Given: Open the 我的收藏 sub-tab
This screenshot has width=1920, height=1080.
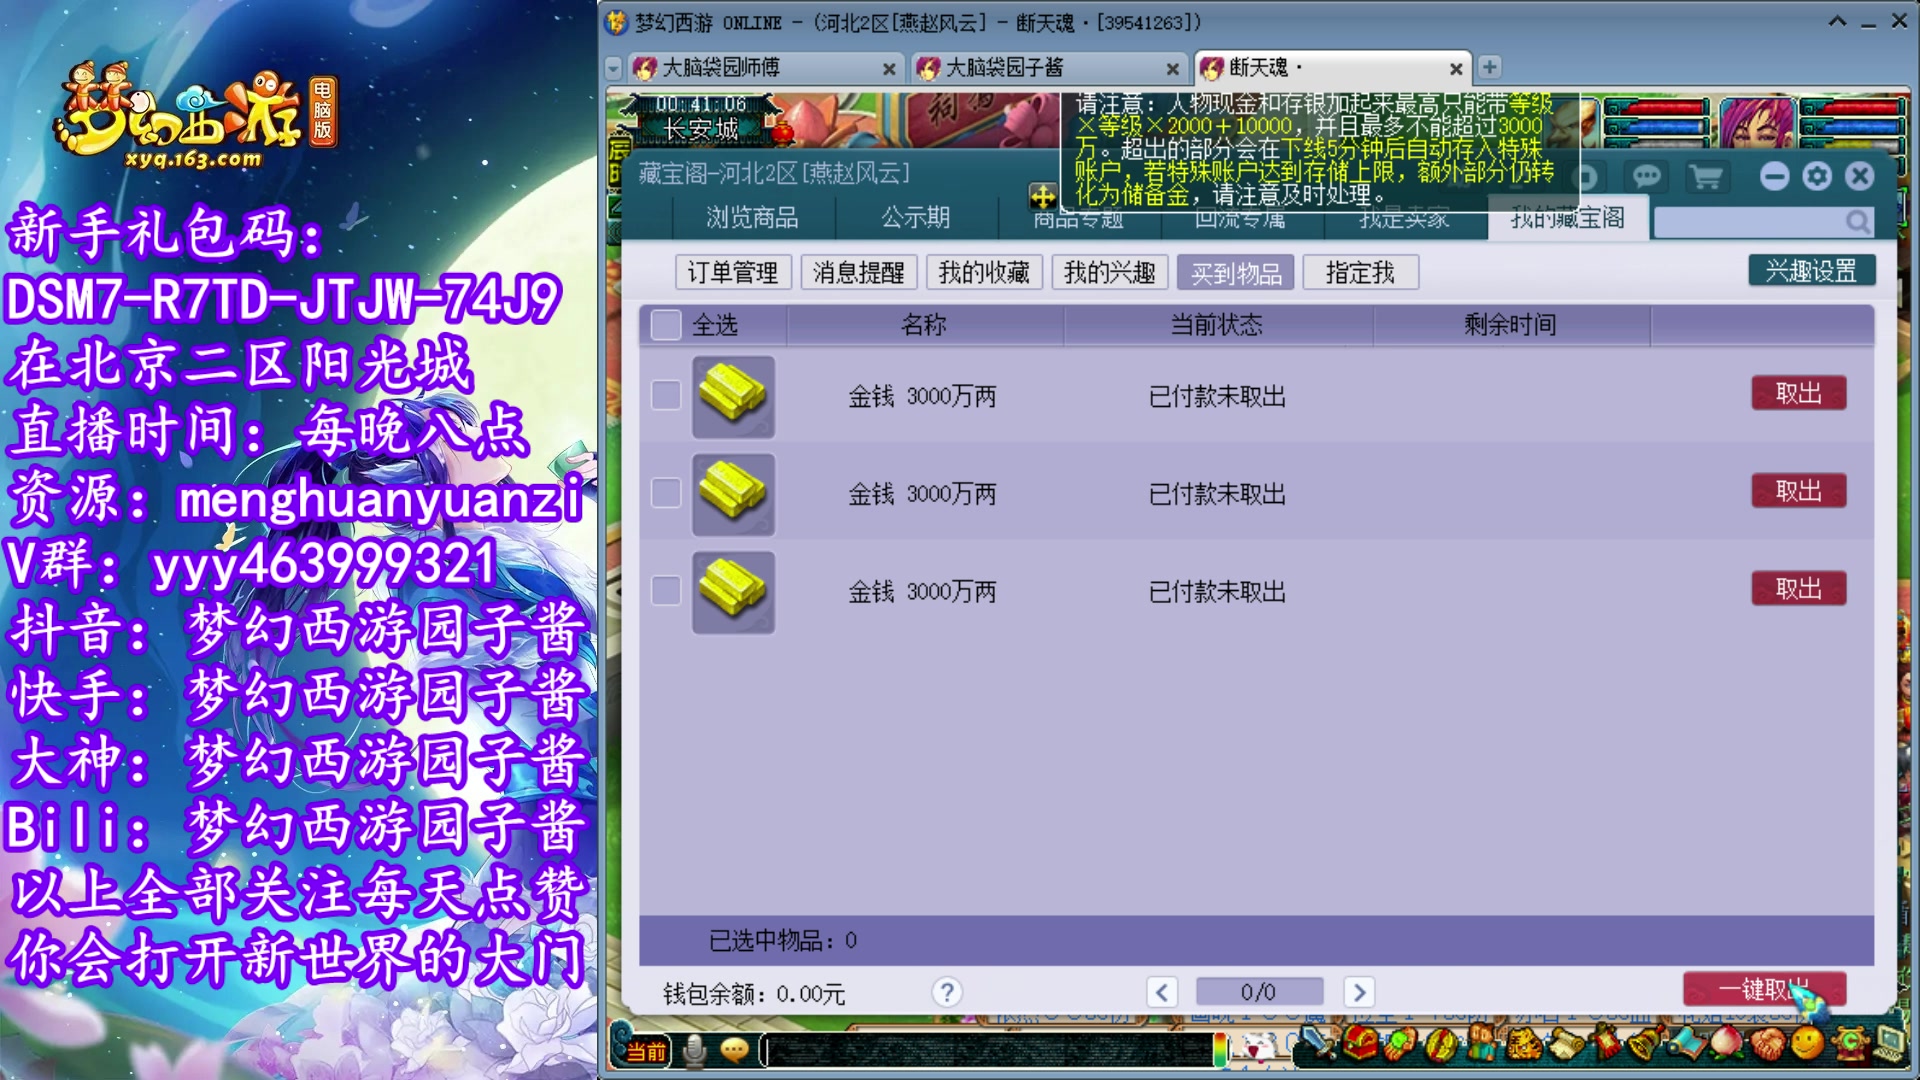Looking at the screenshot, I should click(x=984, y=272).
